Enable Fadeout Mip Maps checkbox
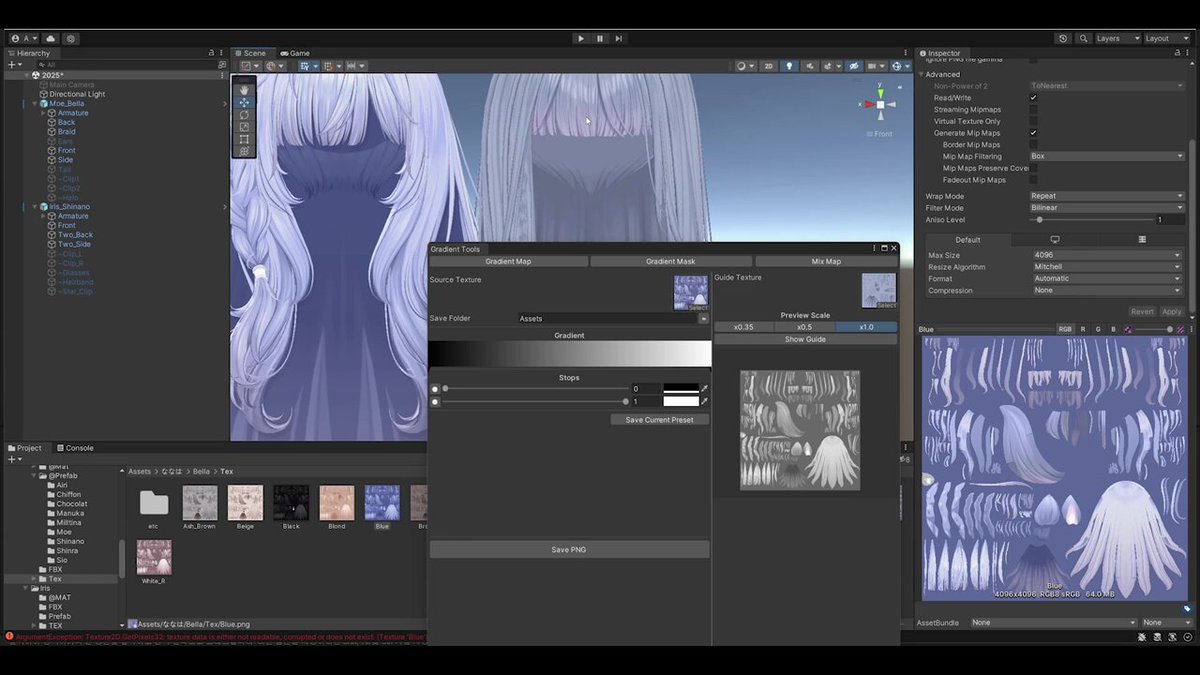 [x=1033, y=180]
